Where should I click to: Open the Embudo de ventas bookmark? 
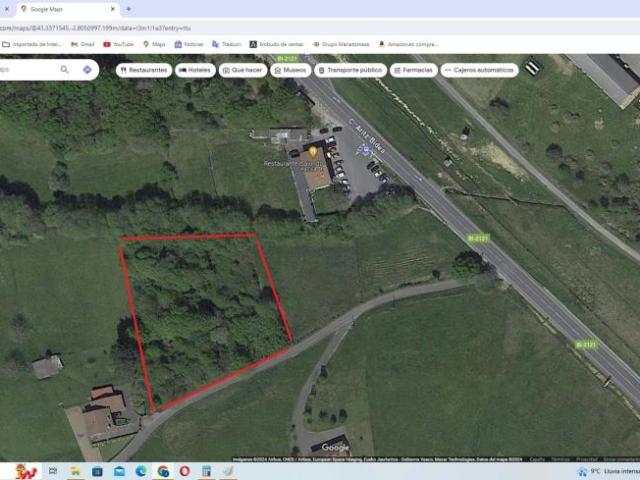[x=277, y=44]
